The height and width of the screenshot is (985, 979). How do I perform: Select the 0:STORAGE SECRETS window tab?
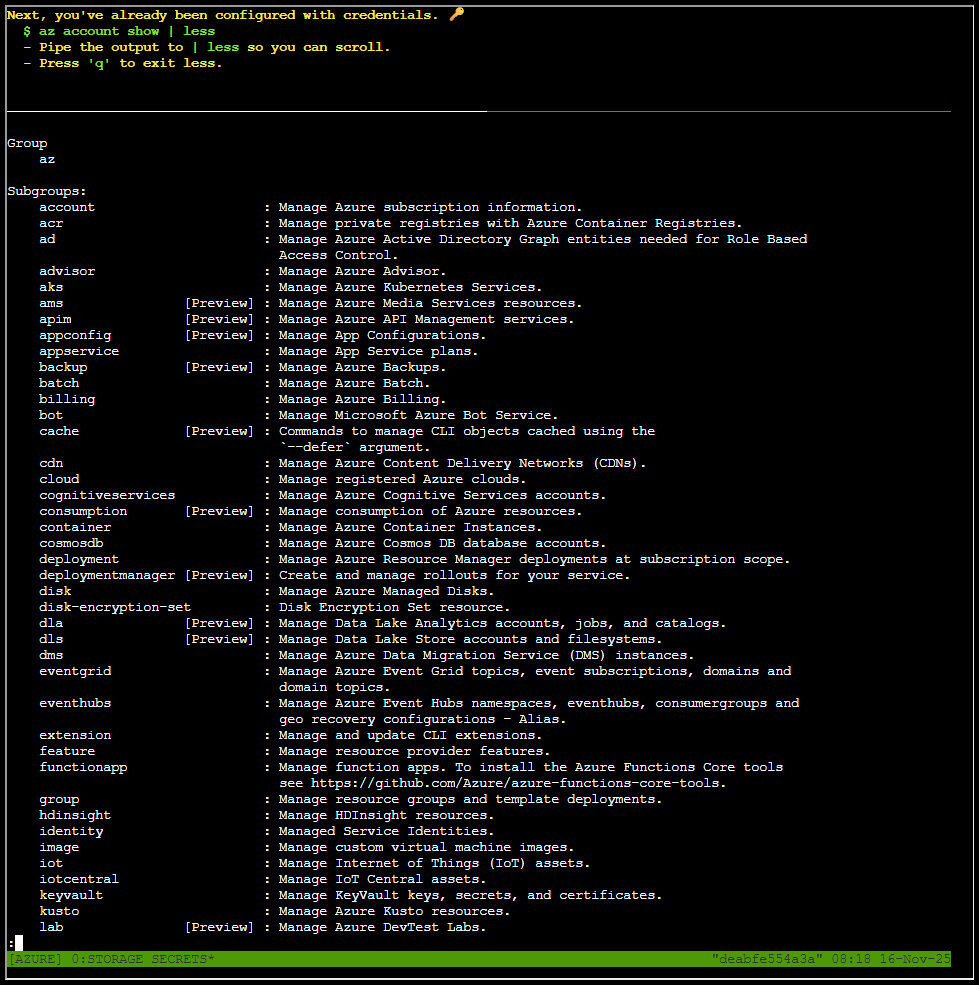pos(142,959)
